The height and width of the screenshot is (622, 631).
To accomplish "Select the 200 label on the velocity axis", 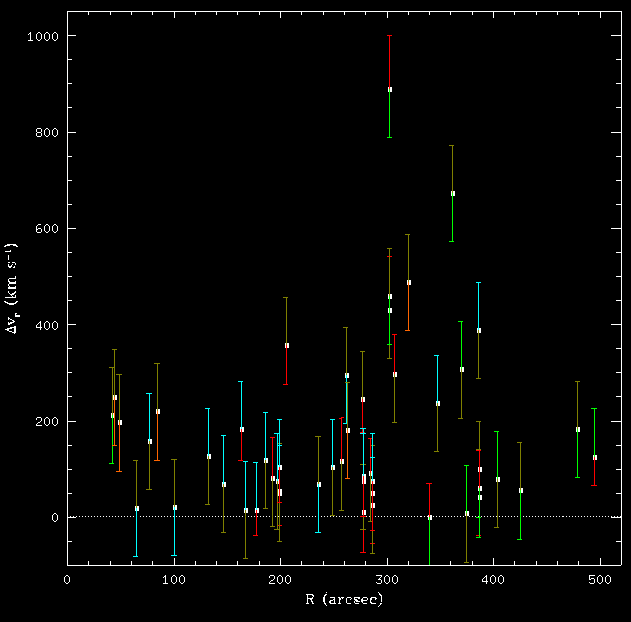I will click(x=47, y=421).
